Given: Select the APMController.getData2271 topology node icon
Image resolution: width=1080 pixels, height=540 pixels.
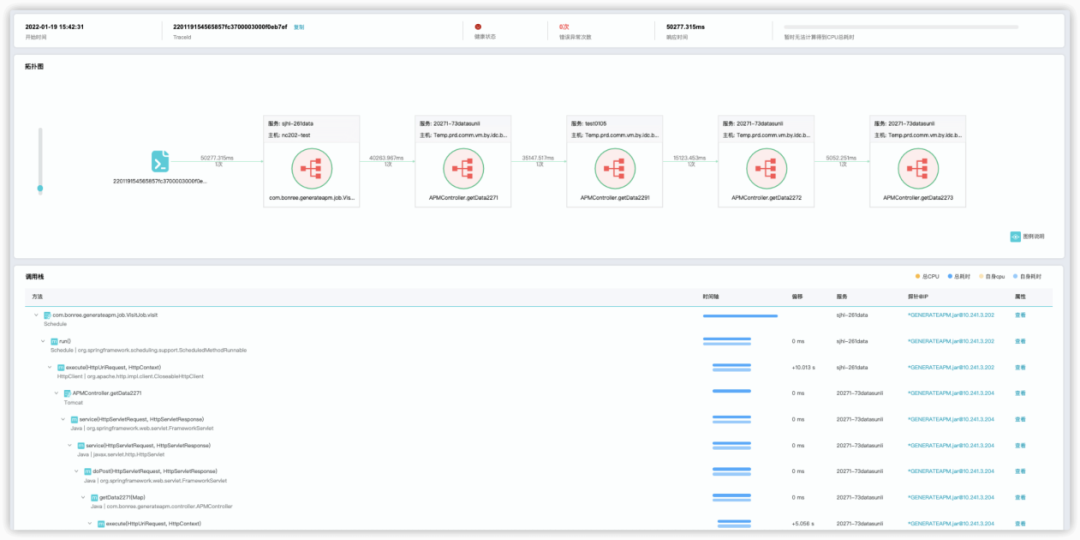Looking at the screenshot, I should tap(463, 166).
